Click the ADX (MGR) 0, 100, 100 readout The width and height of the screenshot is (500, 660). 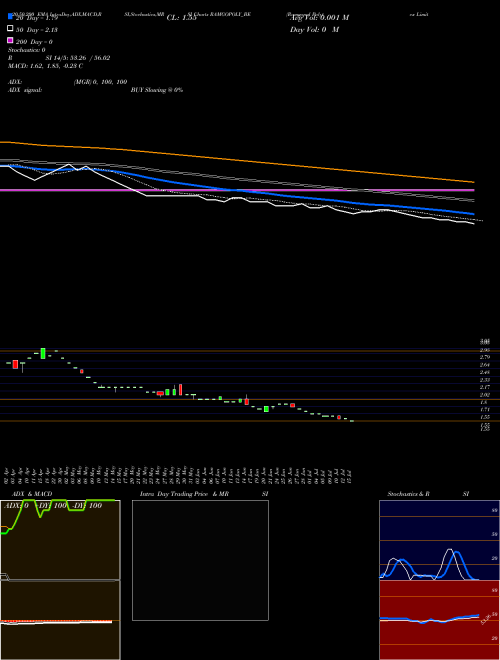pyautogui.click(x=100, y=82)
